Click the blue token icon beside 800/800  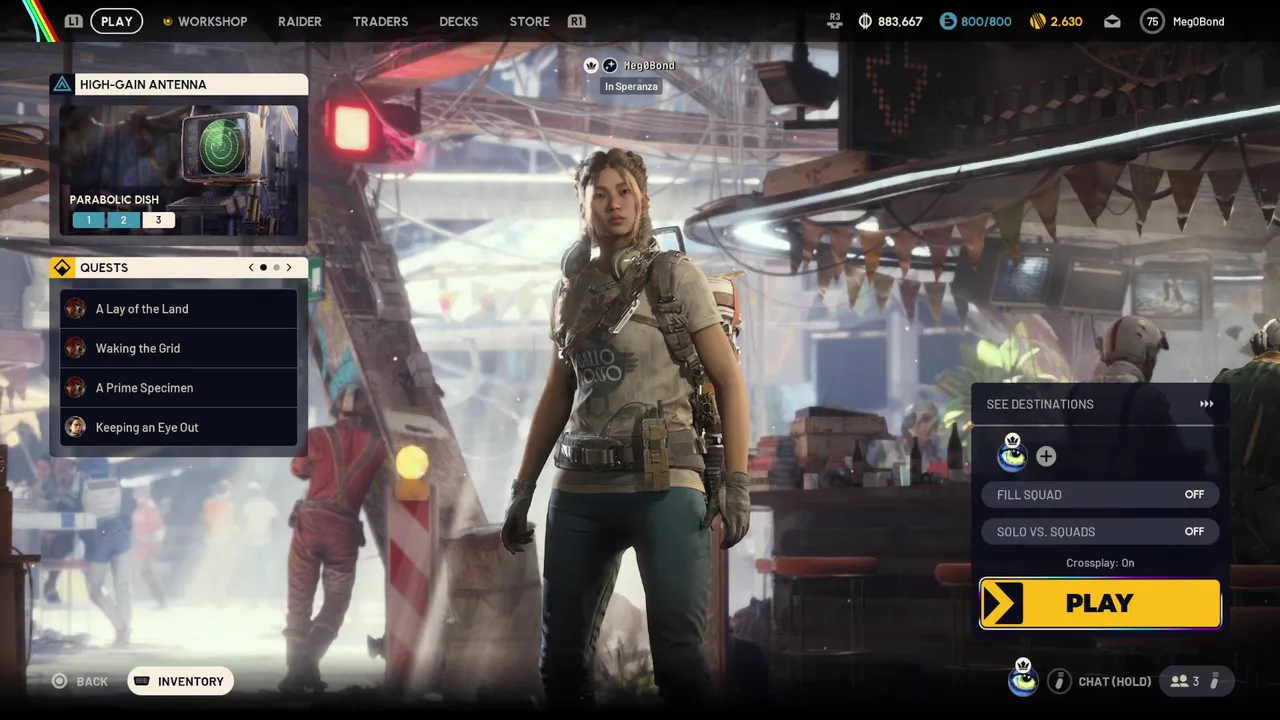pos(948,21)
